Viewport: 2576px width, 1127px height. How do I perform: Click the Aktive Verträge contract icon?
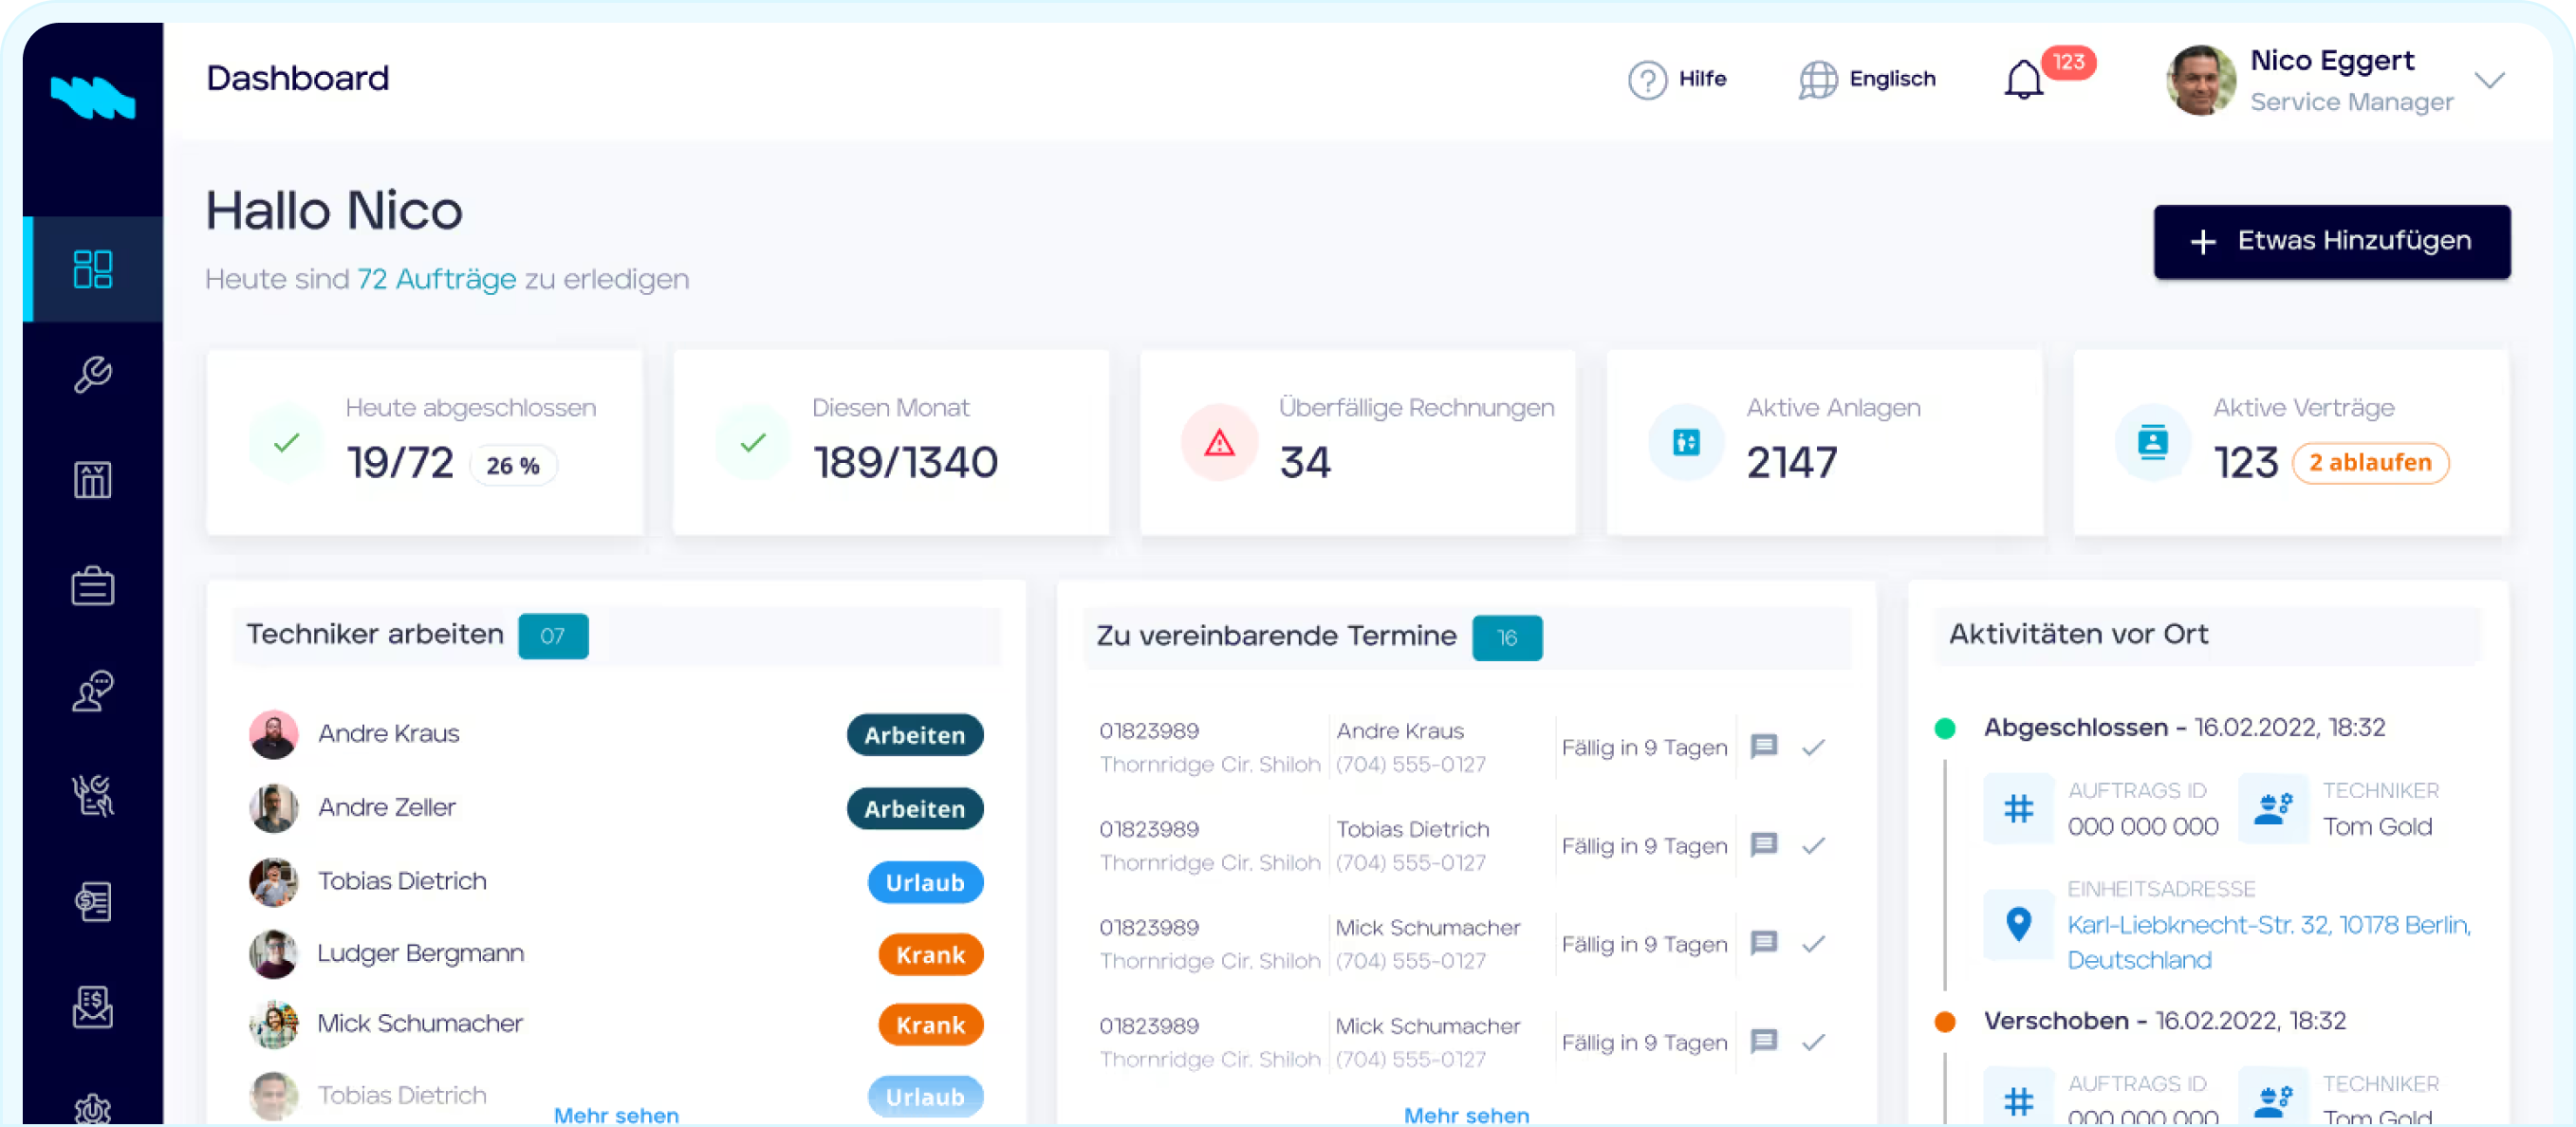[2153, 443]
